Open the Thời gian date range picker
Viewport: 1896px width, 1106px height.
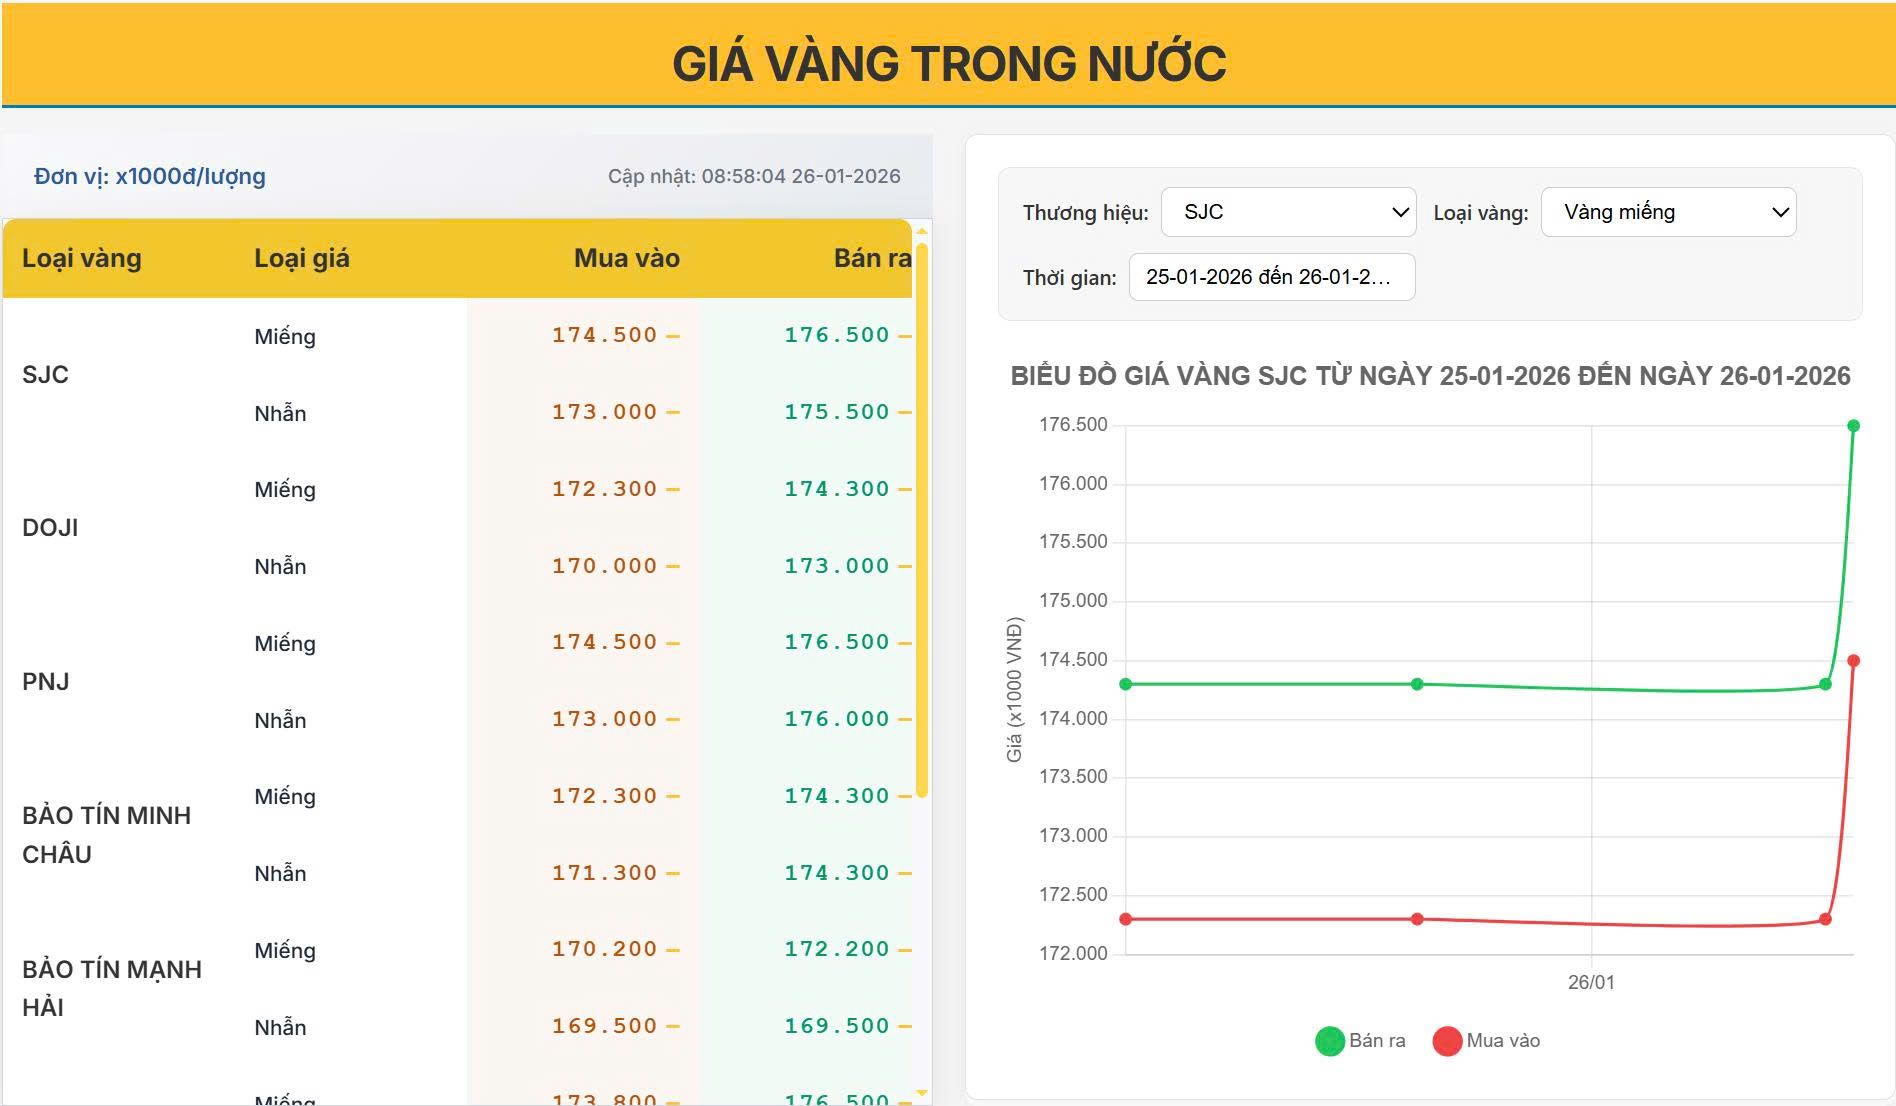pyautogui.click(x=1271, y=277)
